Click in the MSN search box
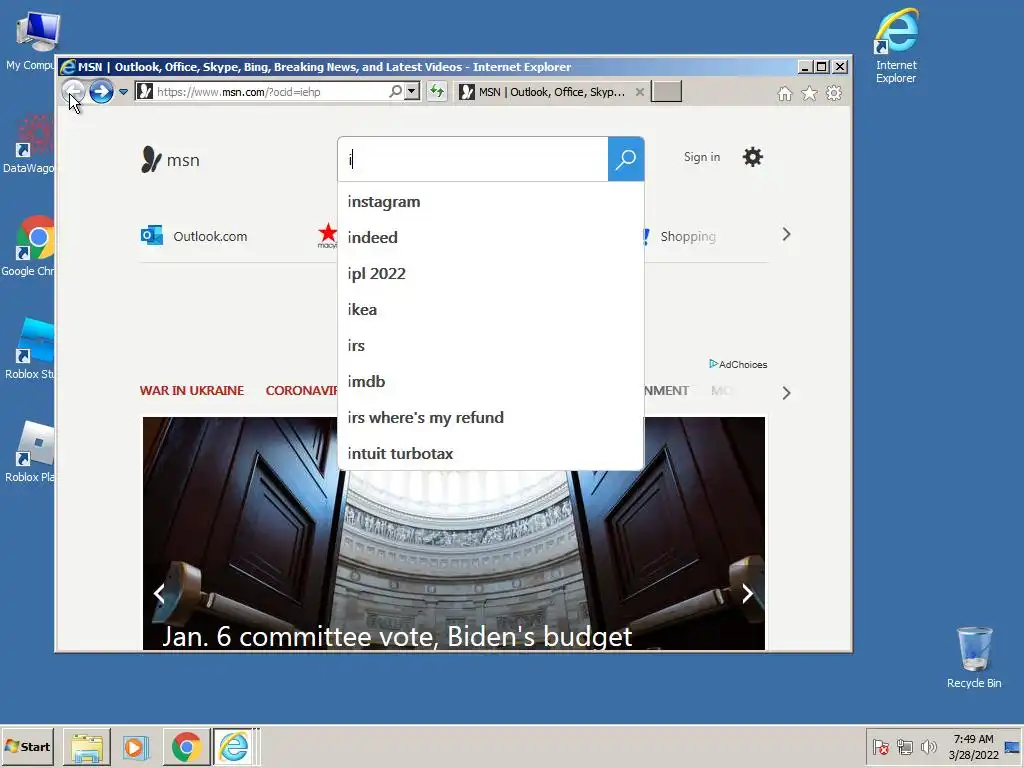 pyautogui.click(x=473, y=159)
